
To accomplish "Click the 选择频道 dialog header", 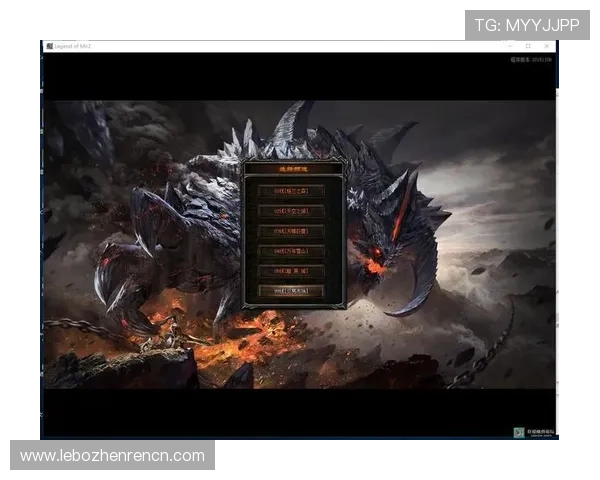I will (292, 169).
